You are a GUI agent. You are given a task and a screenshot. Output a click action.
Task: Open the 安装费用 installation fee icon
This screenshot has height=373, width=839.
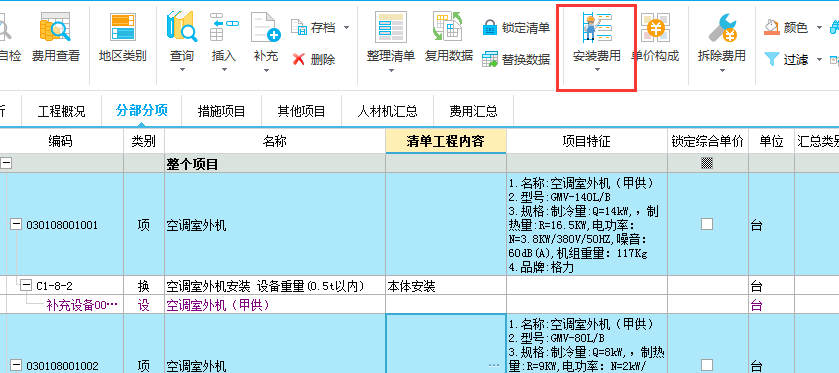[597, 27]
